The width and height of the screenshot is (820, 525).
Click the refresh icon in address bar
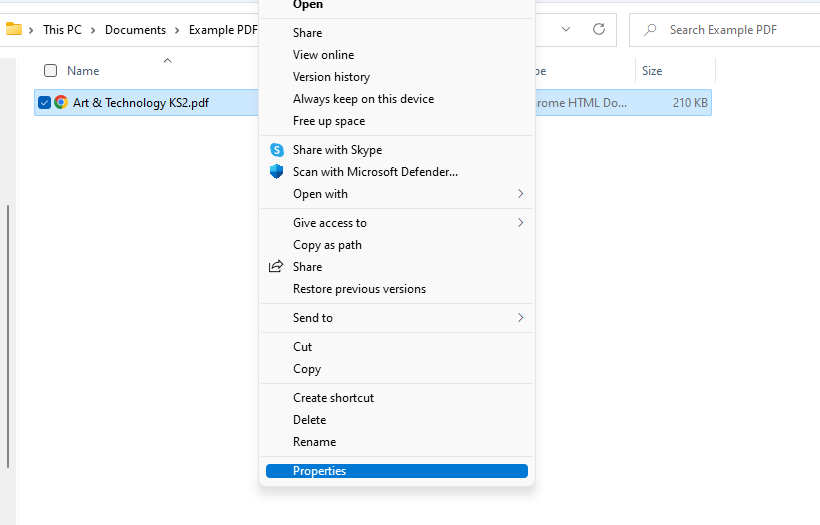pos(599,30)
